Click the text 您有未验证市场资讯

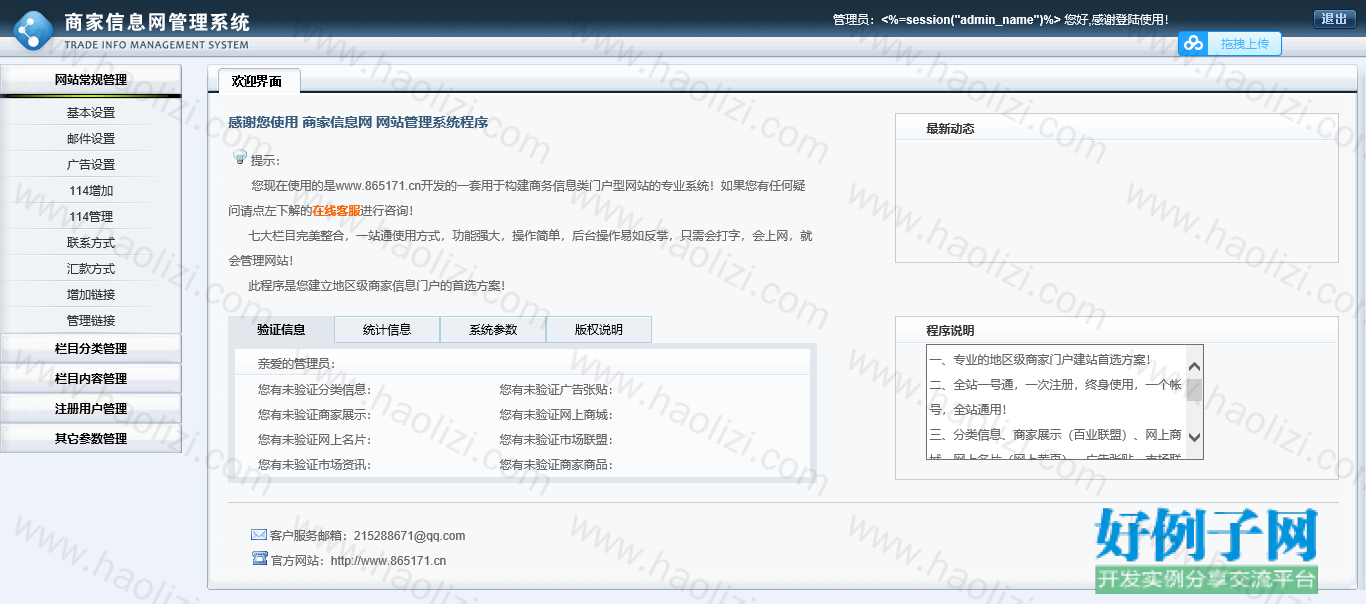click(x=314, y=465)
